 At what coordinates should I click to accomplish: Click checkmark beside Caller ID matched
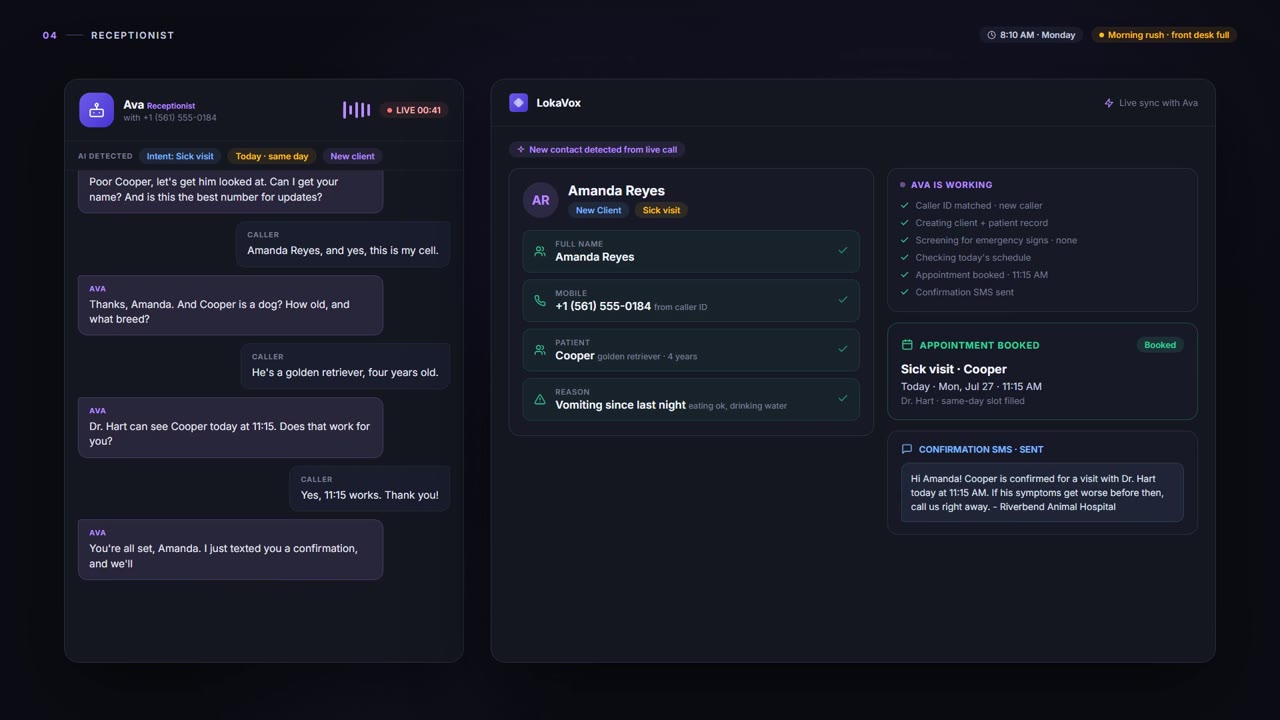tap(905, 206)
